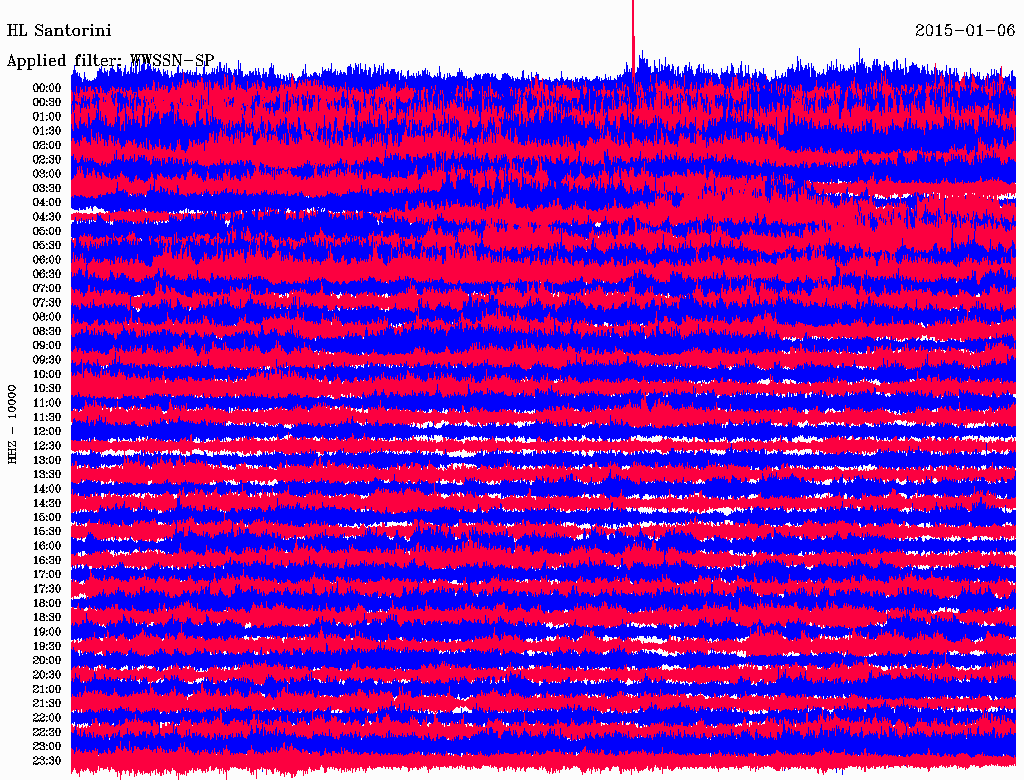Click the 2015-01-06 date label

tap(965, 31)
